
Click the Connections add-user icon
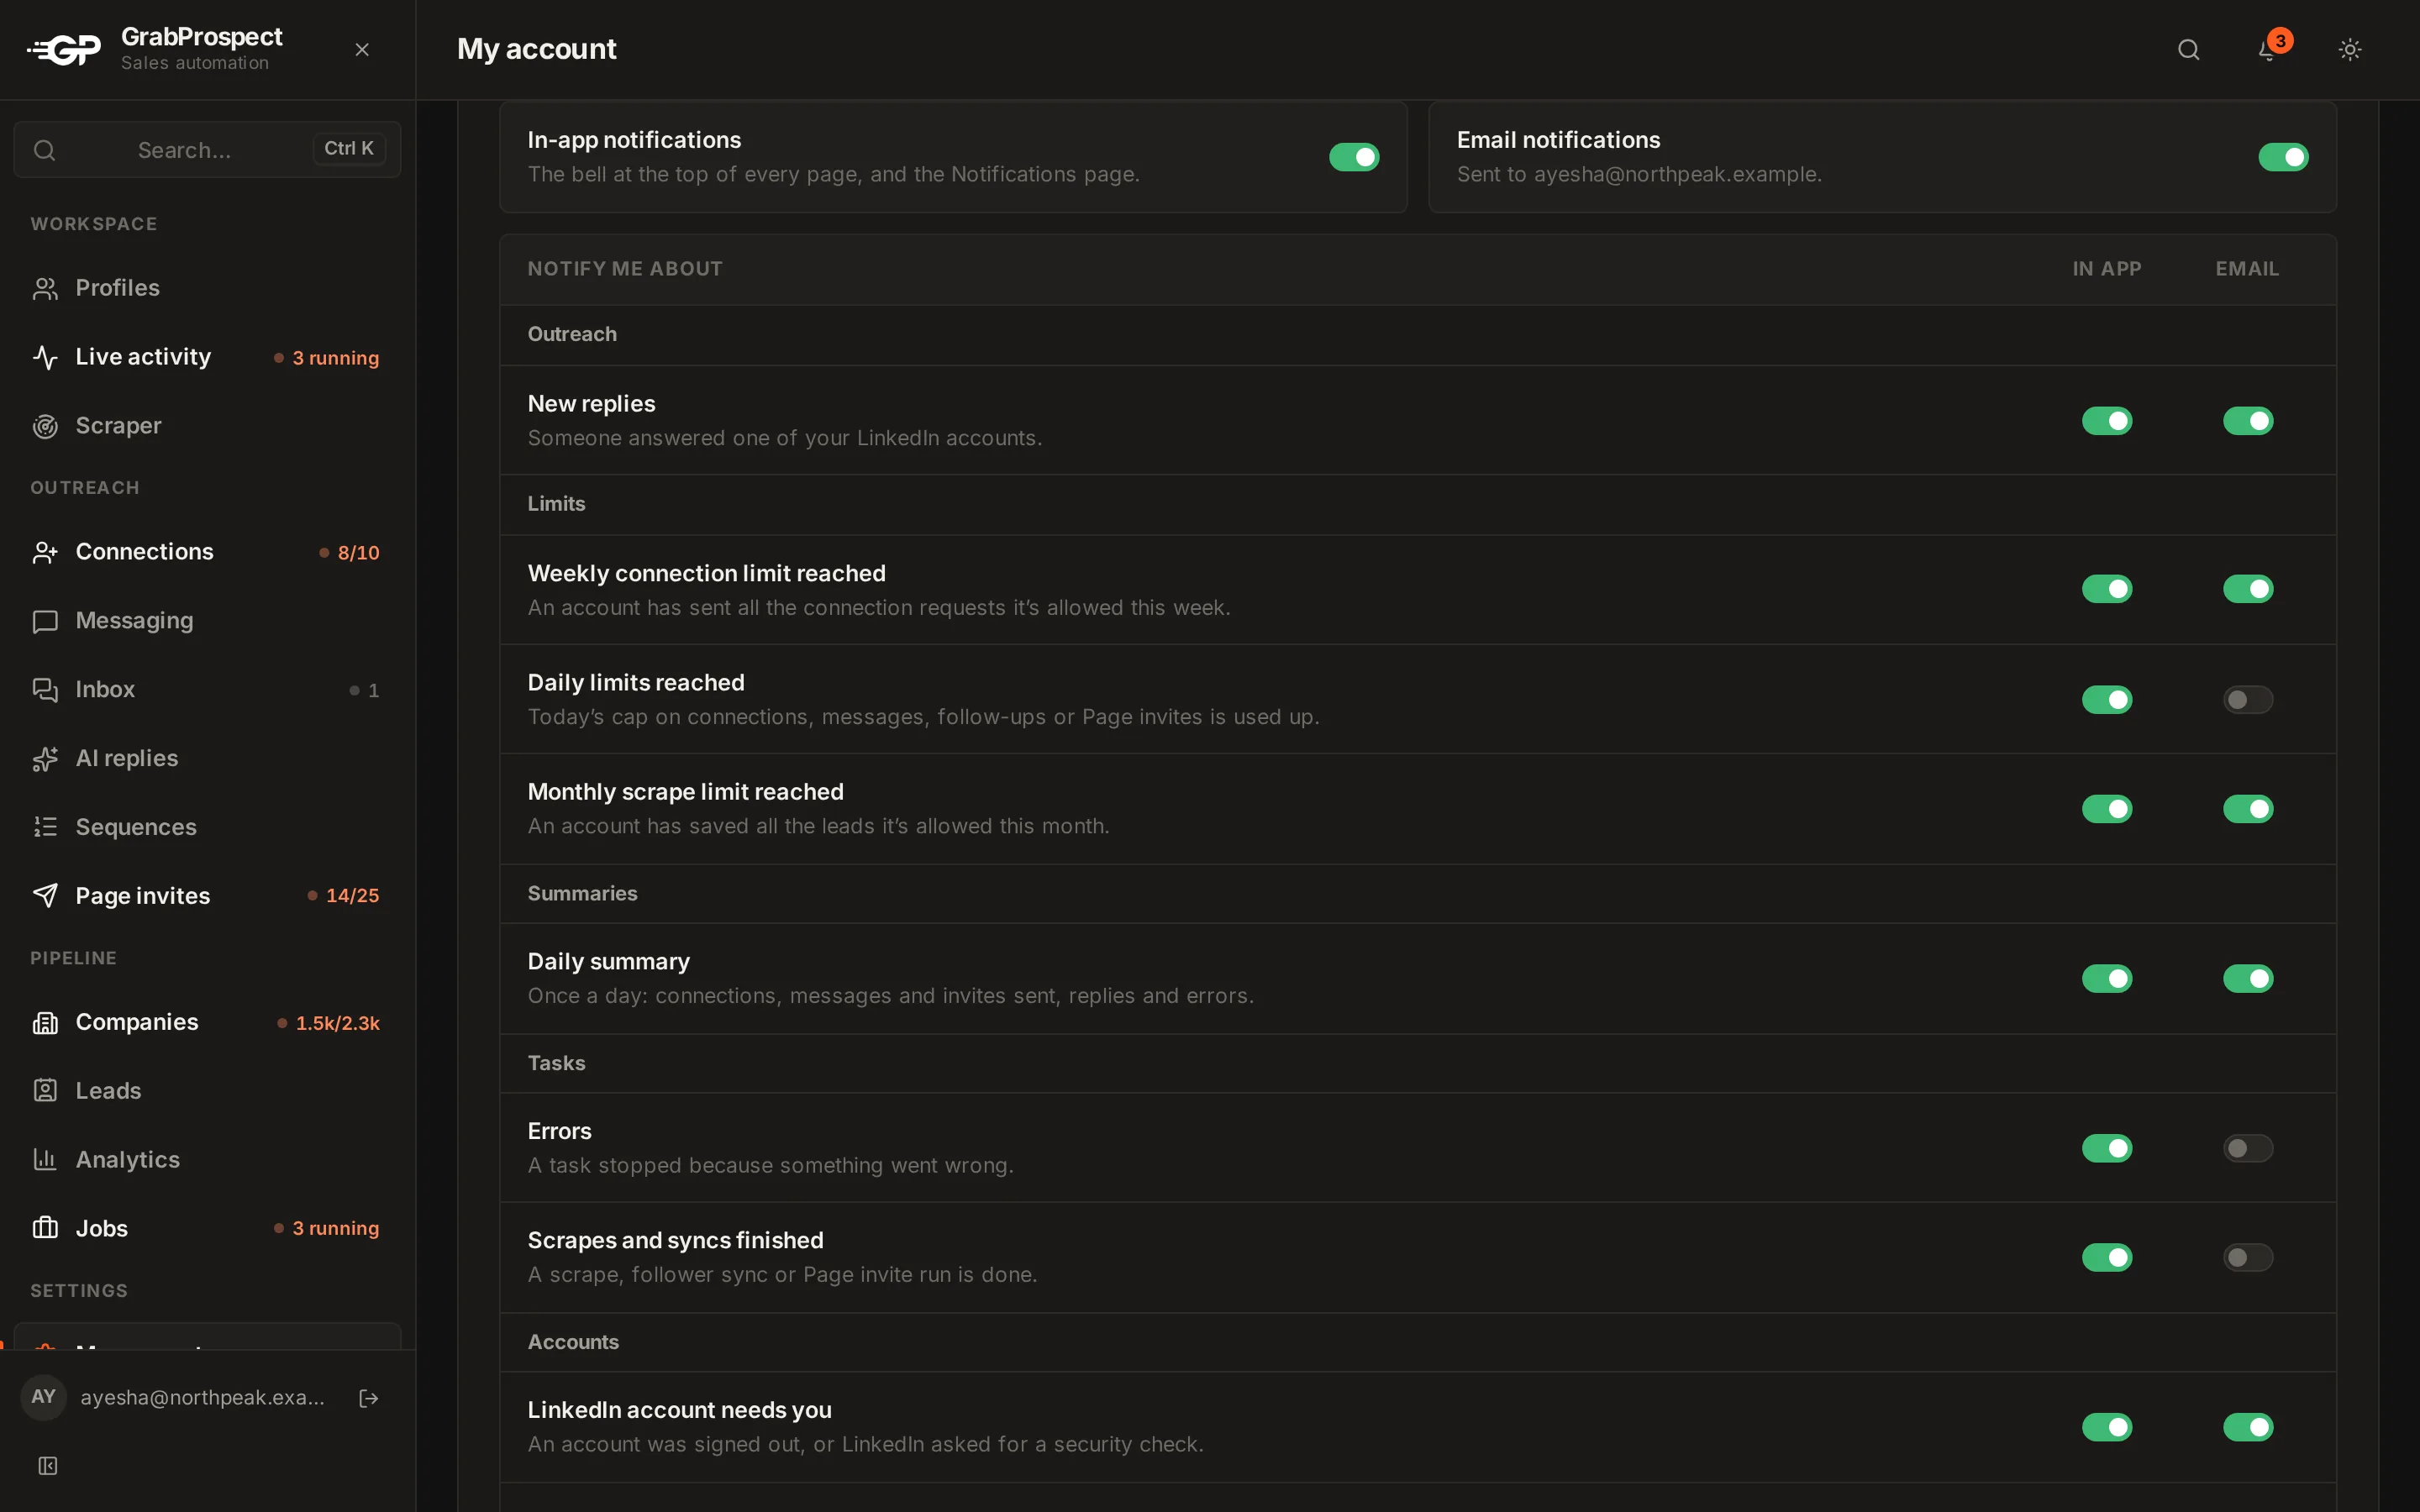pyautogui.click(x=45, y=552)
